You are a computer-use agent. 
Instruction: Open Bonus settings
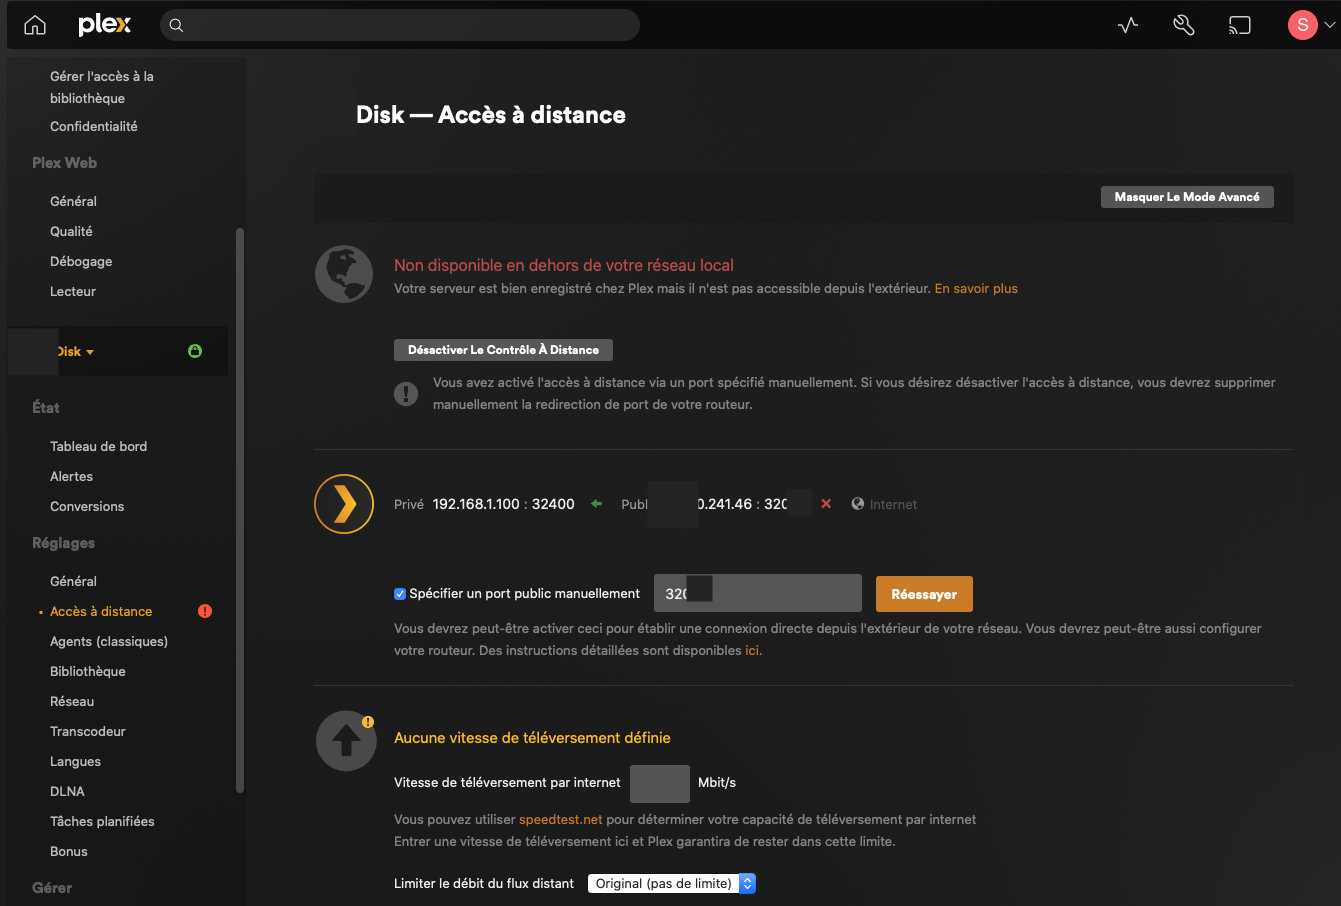click(x=69, y=851)
